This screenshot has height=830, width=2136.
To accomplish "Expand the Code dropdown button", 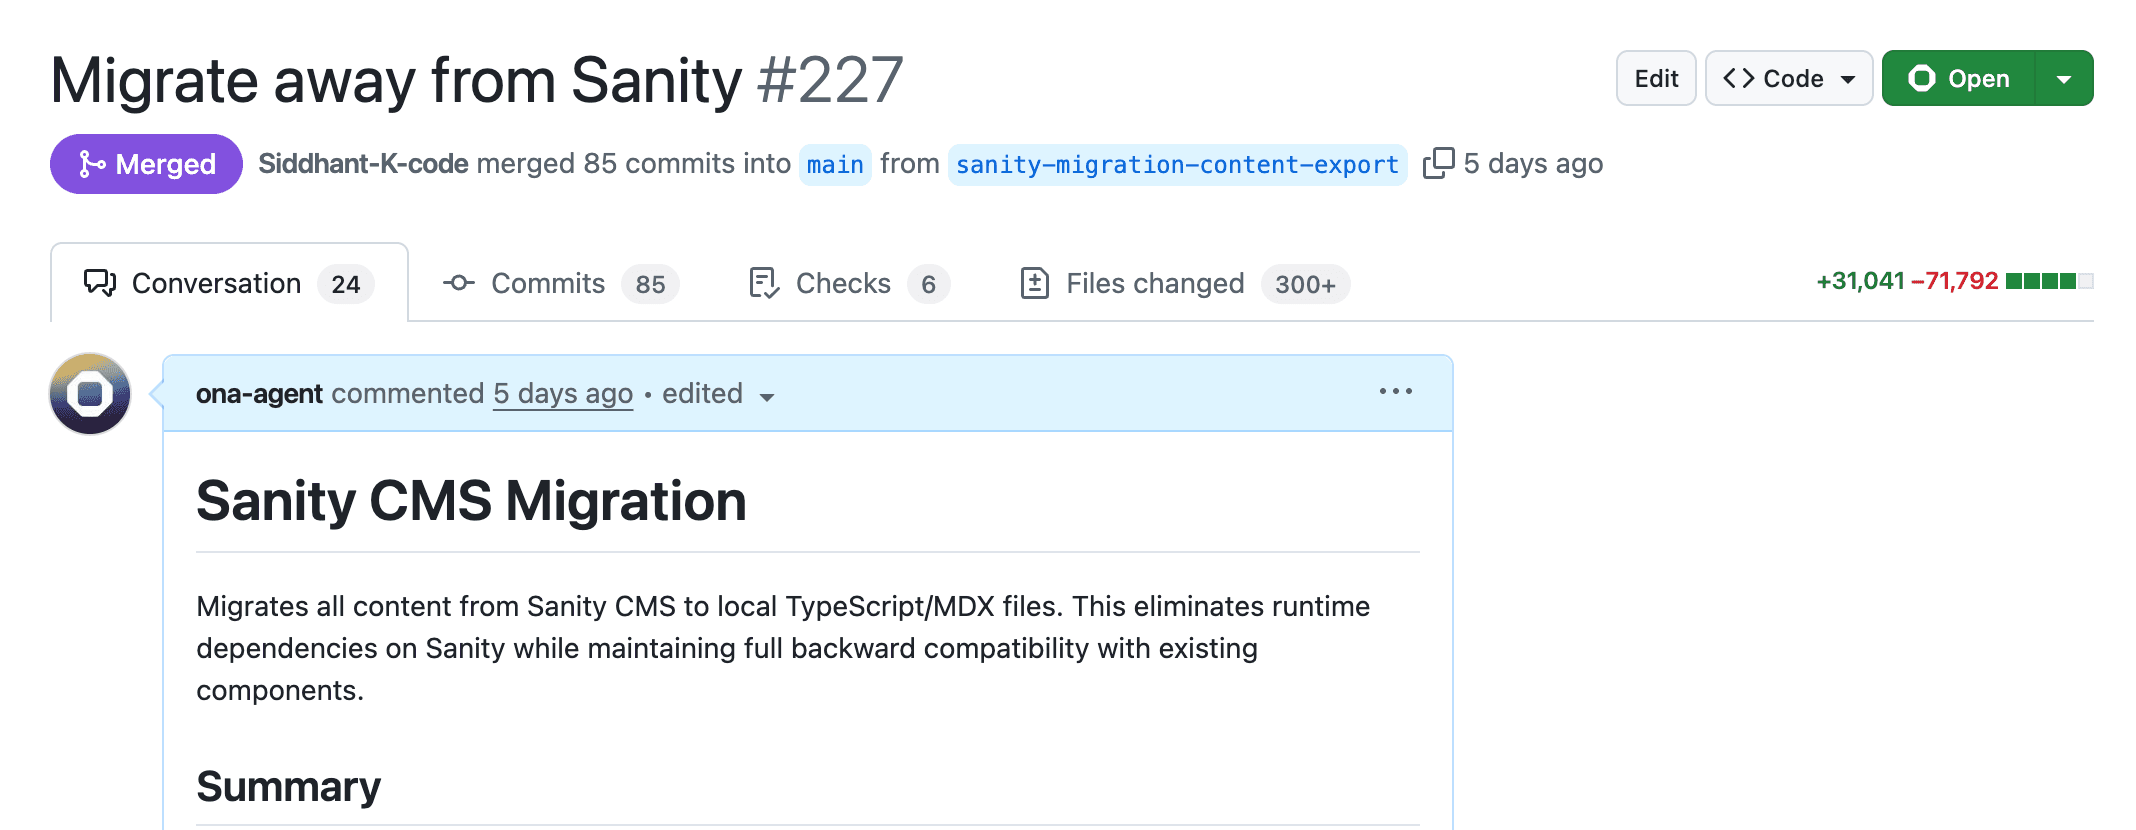I will [1788, 78].
